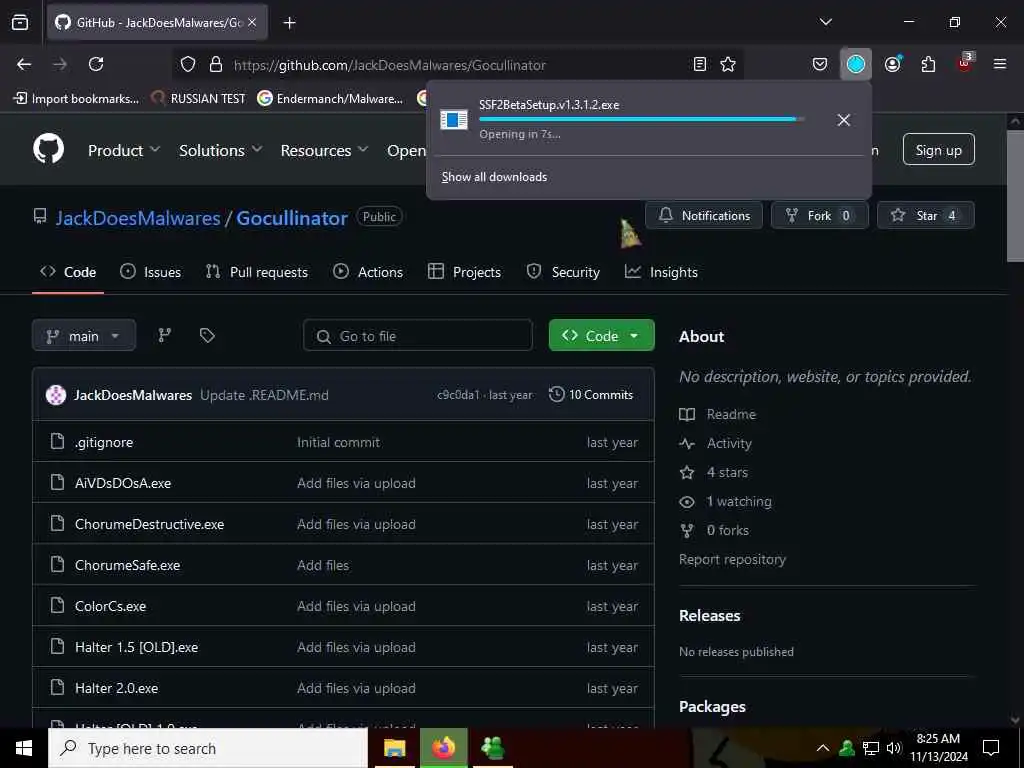Screen dimensions: 1024x768
Task: Click the 4 stars link
Action: 714,472
